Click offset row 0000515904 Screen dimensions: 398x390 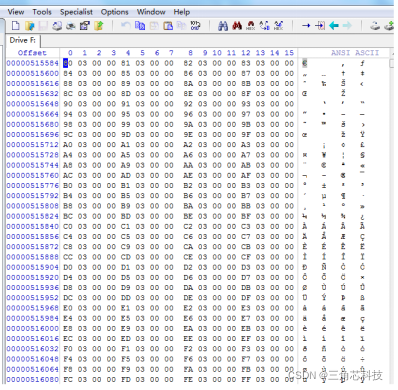coord(32,267)
